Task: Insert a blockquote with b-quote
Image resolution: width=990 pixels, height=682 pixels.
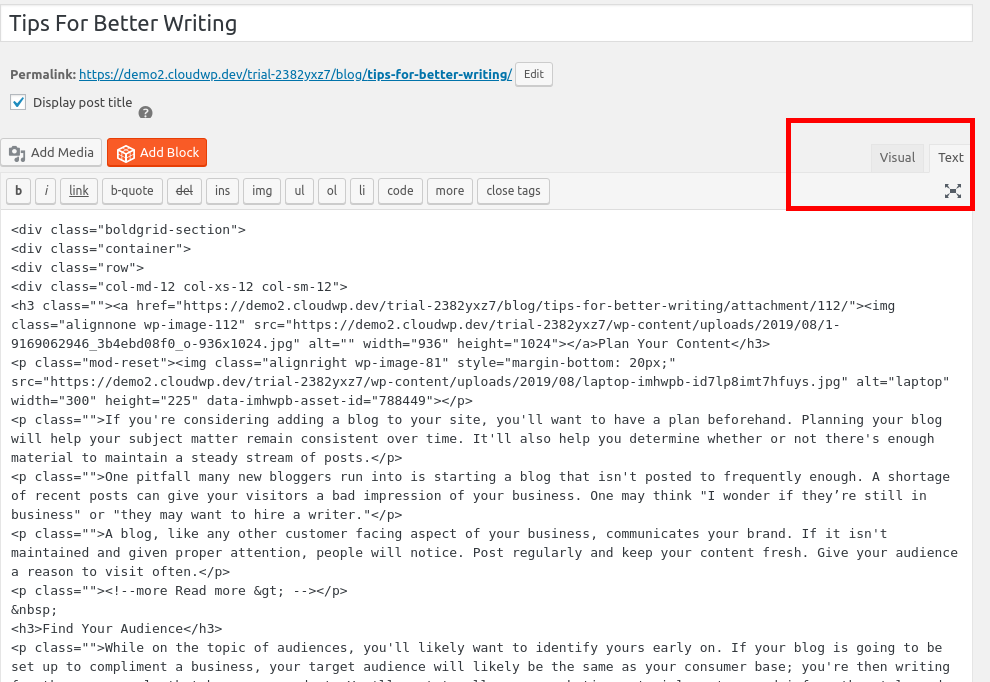Action: click(132, 191)
